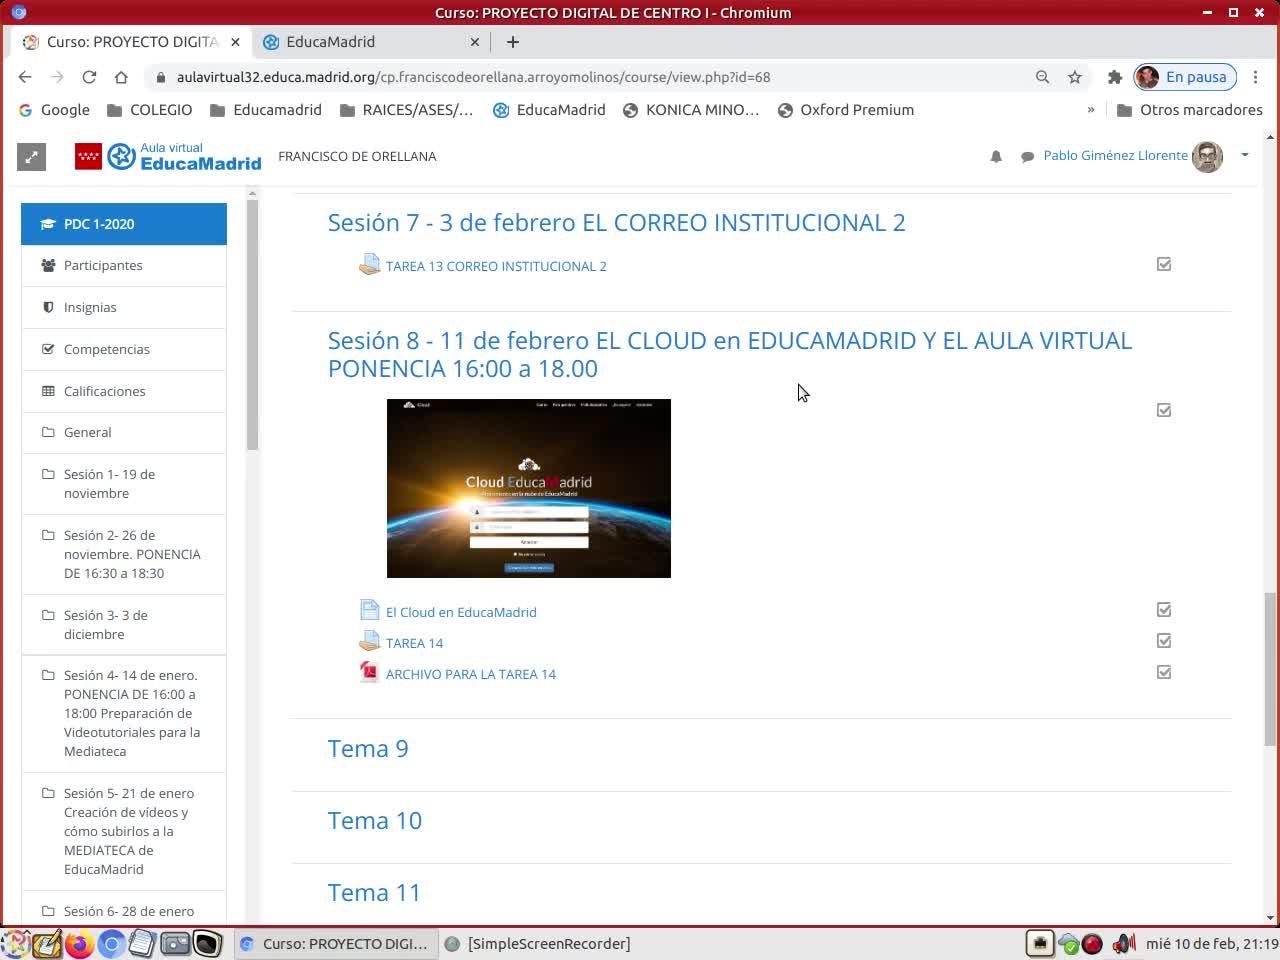Open the Chromium extensions puzzle icon
The image size is (1280, 960).
click(1115, 77)
